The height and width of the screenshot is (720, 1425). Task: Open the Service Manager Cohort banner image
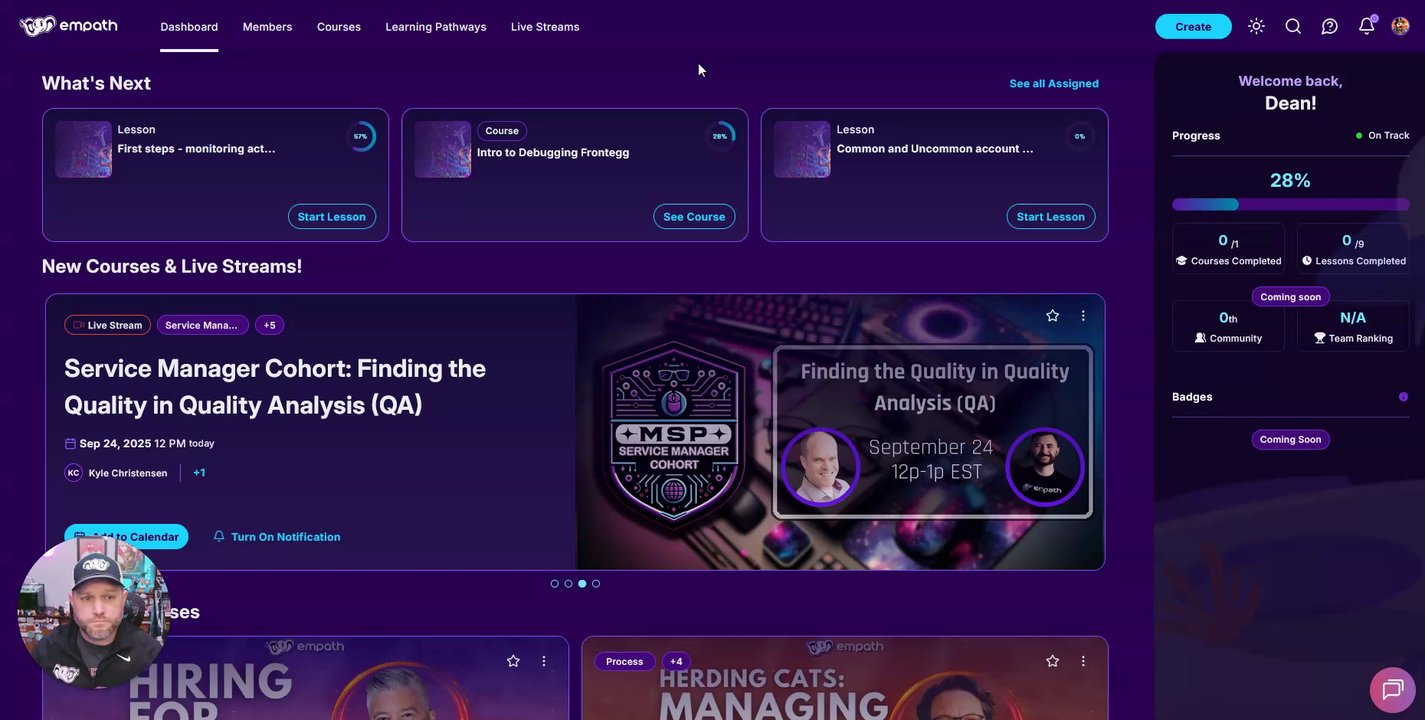click(840, 432)
